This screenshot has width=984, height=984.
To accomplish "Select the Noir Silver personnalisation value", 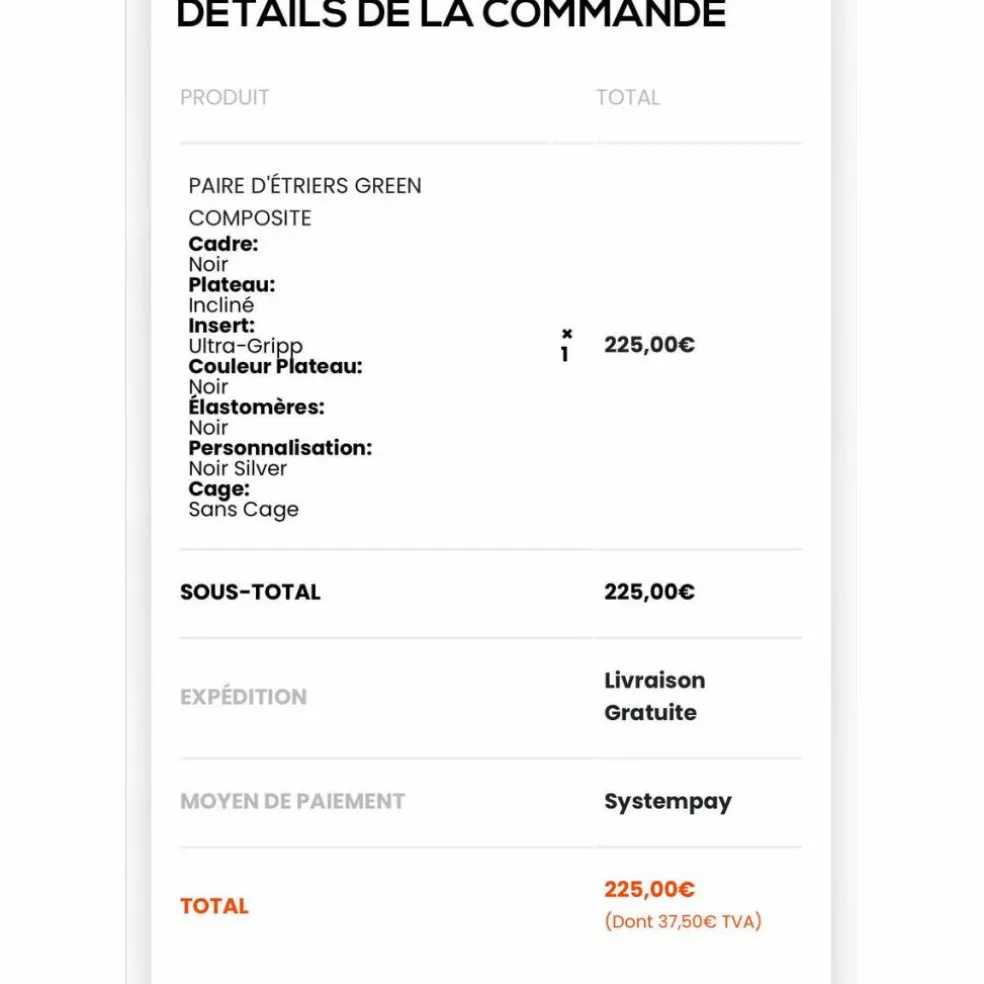I will (x=238, y=468).
